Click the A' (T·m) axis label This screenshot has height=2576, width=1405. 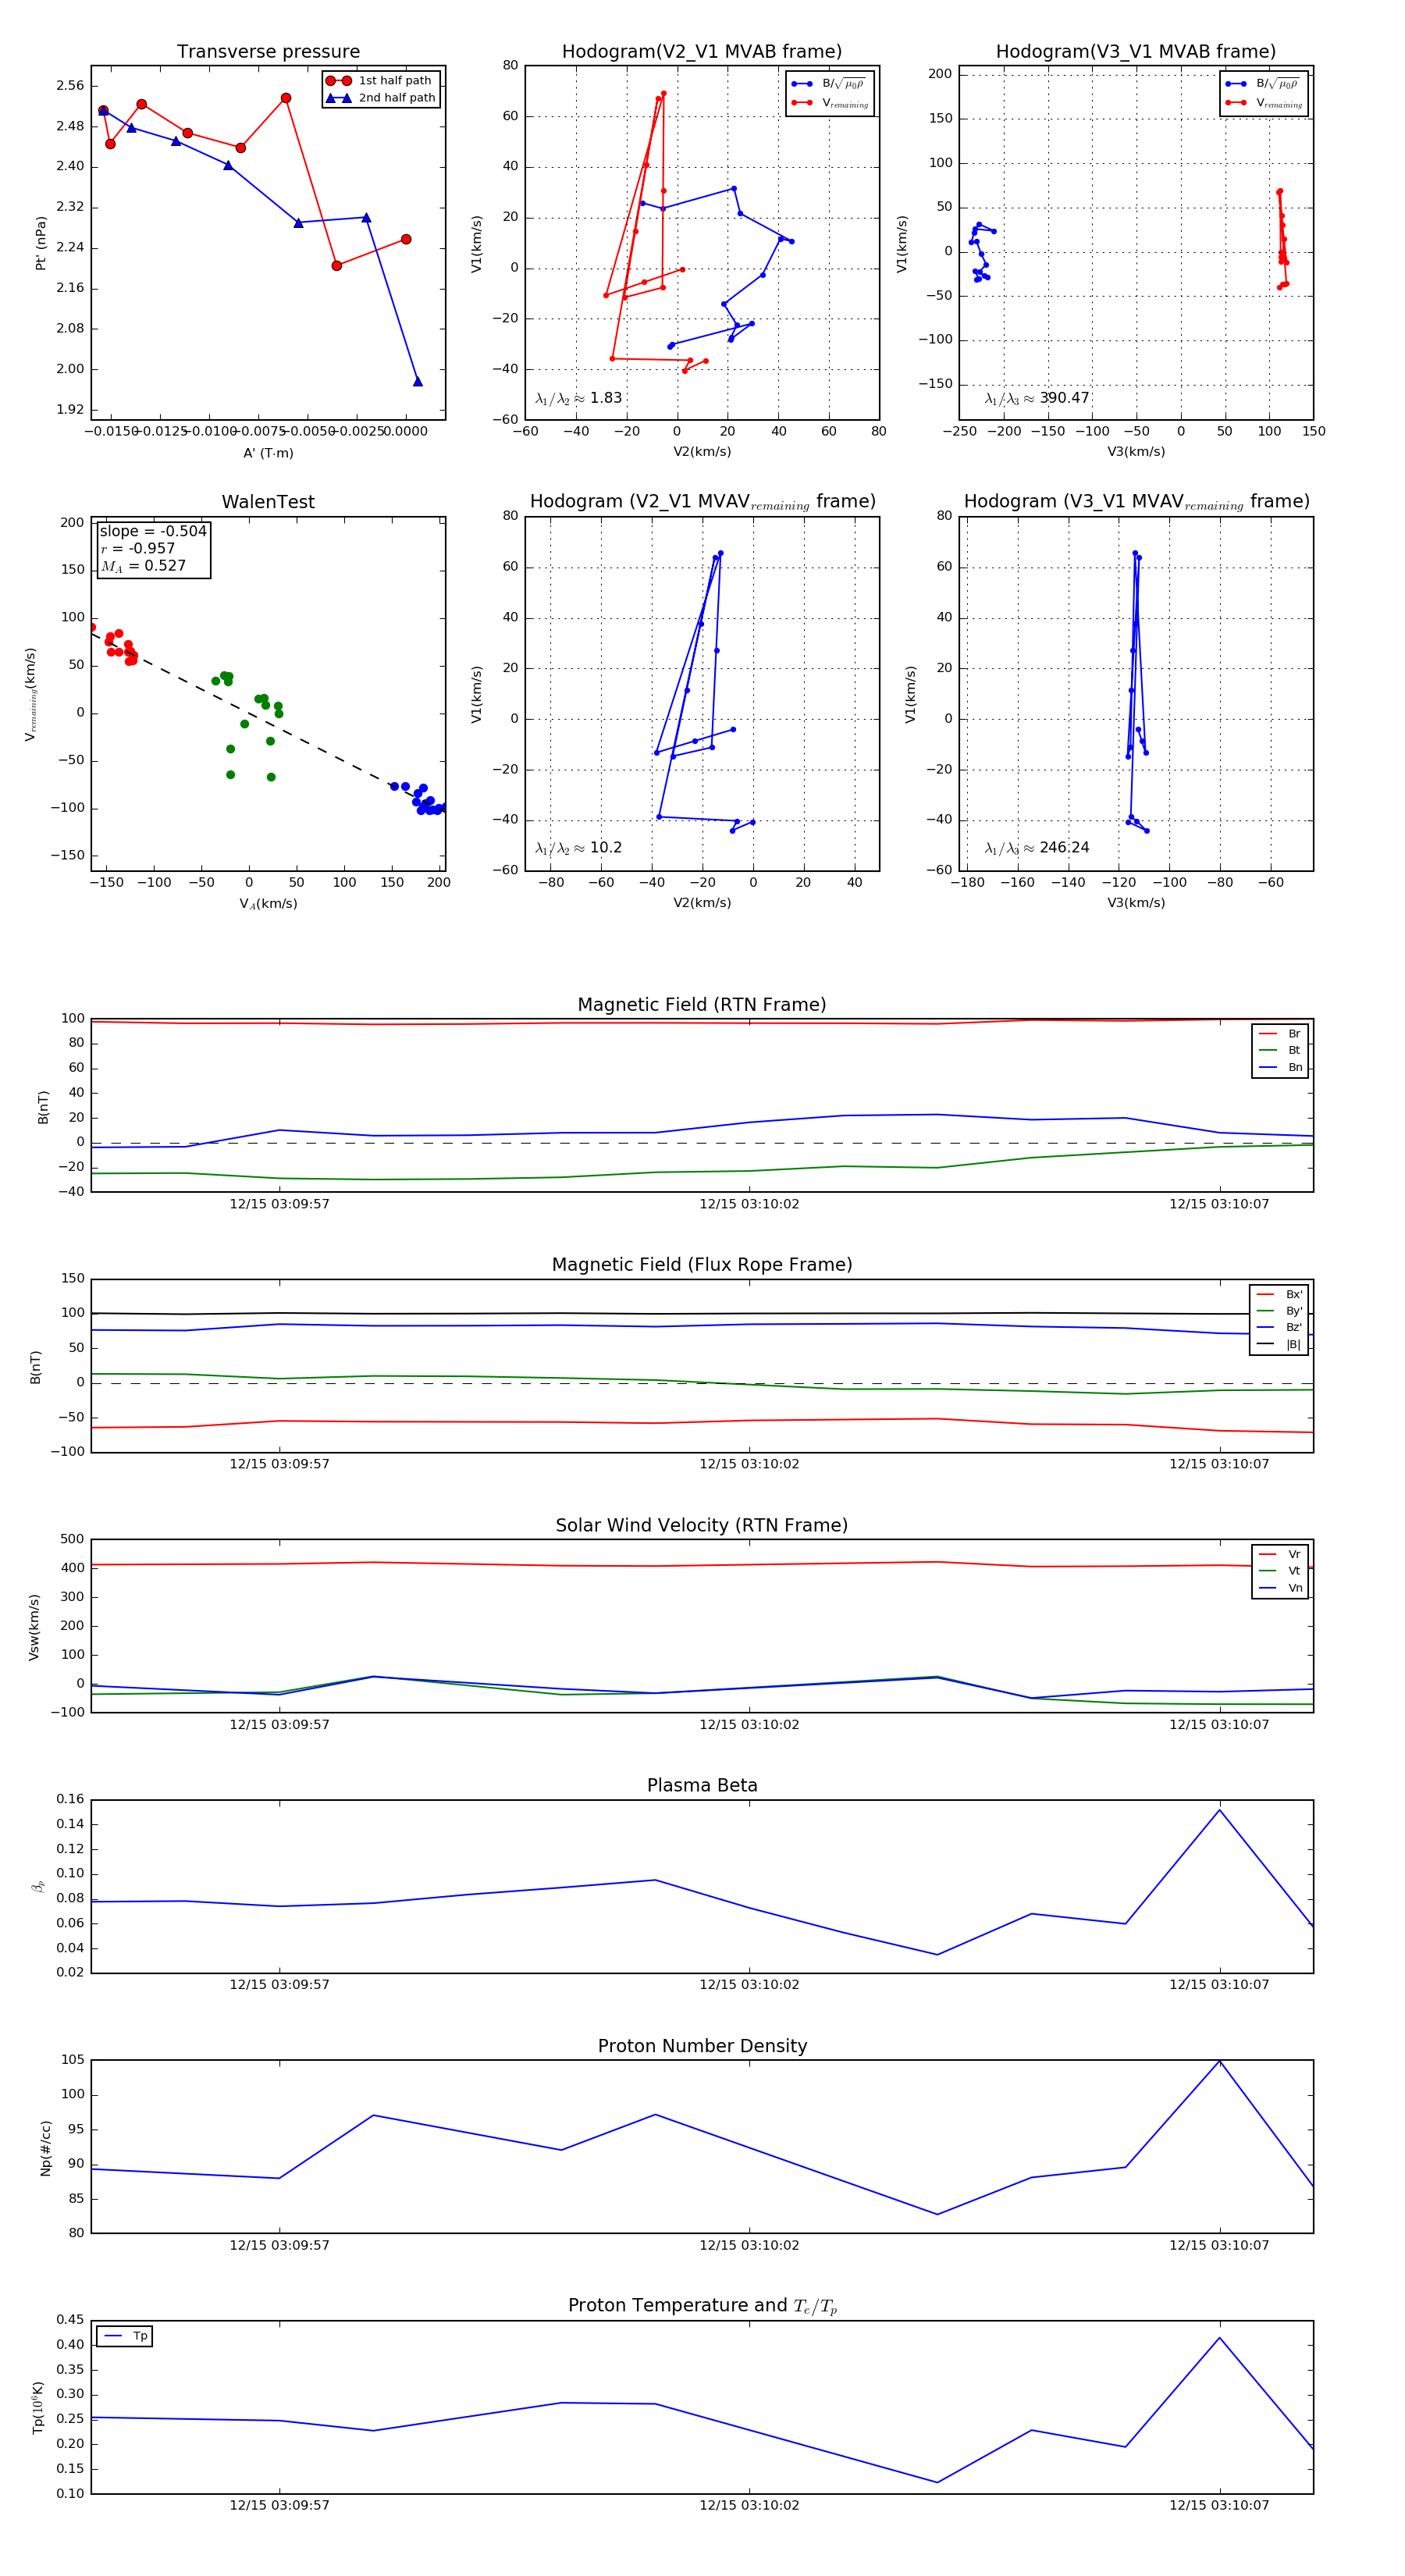[268, 453]
